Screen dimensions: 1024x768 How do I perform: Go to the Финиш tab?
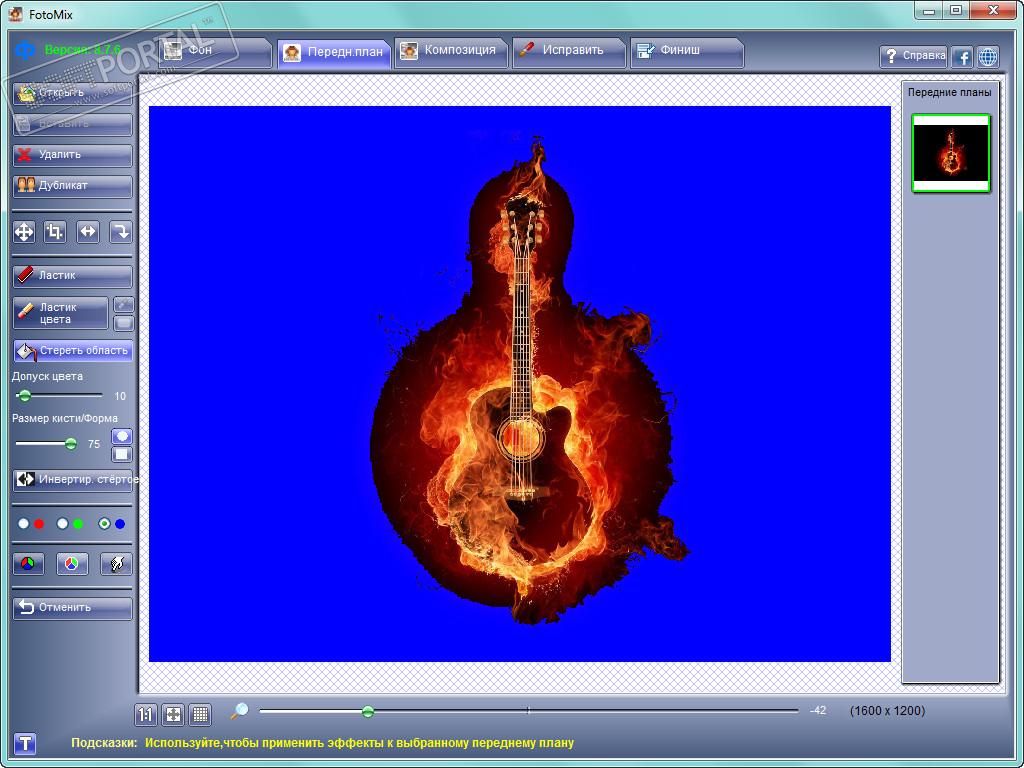[x=686, y=52]
